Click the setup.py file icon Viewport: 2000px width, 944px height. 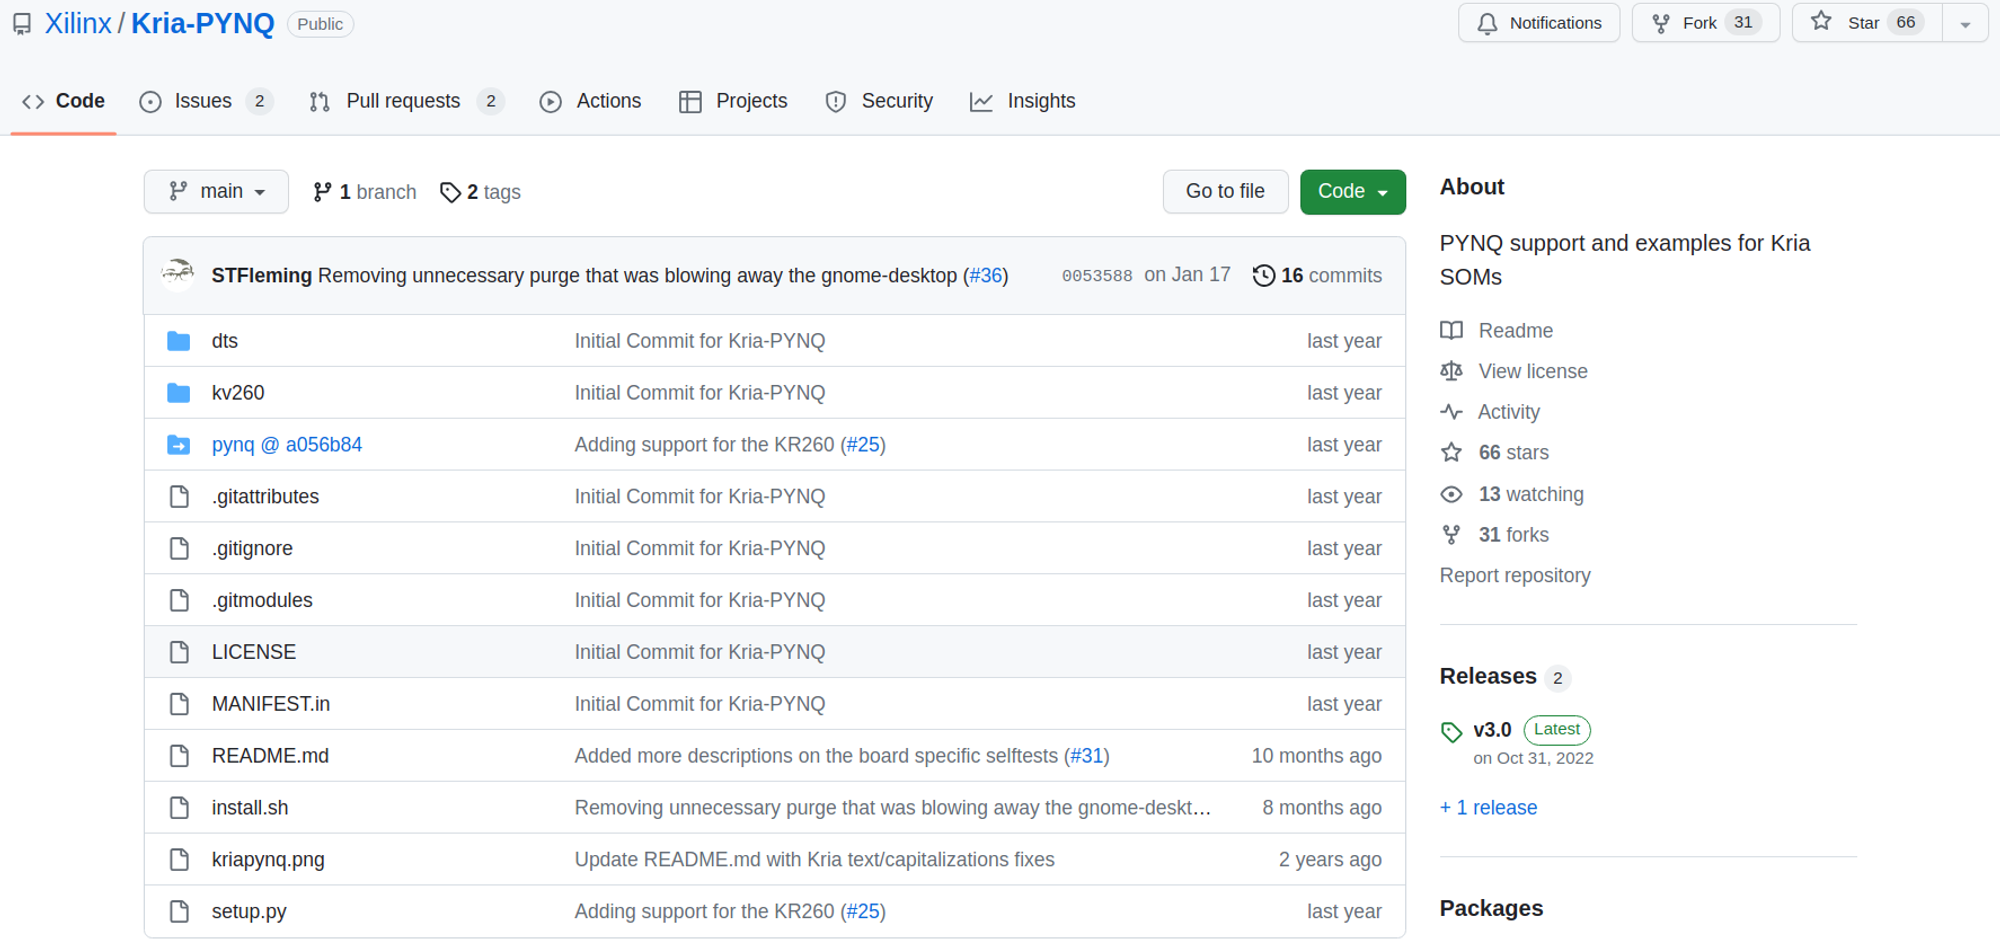point(179,912)
